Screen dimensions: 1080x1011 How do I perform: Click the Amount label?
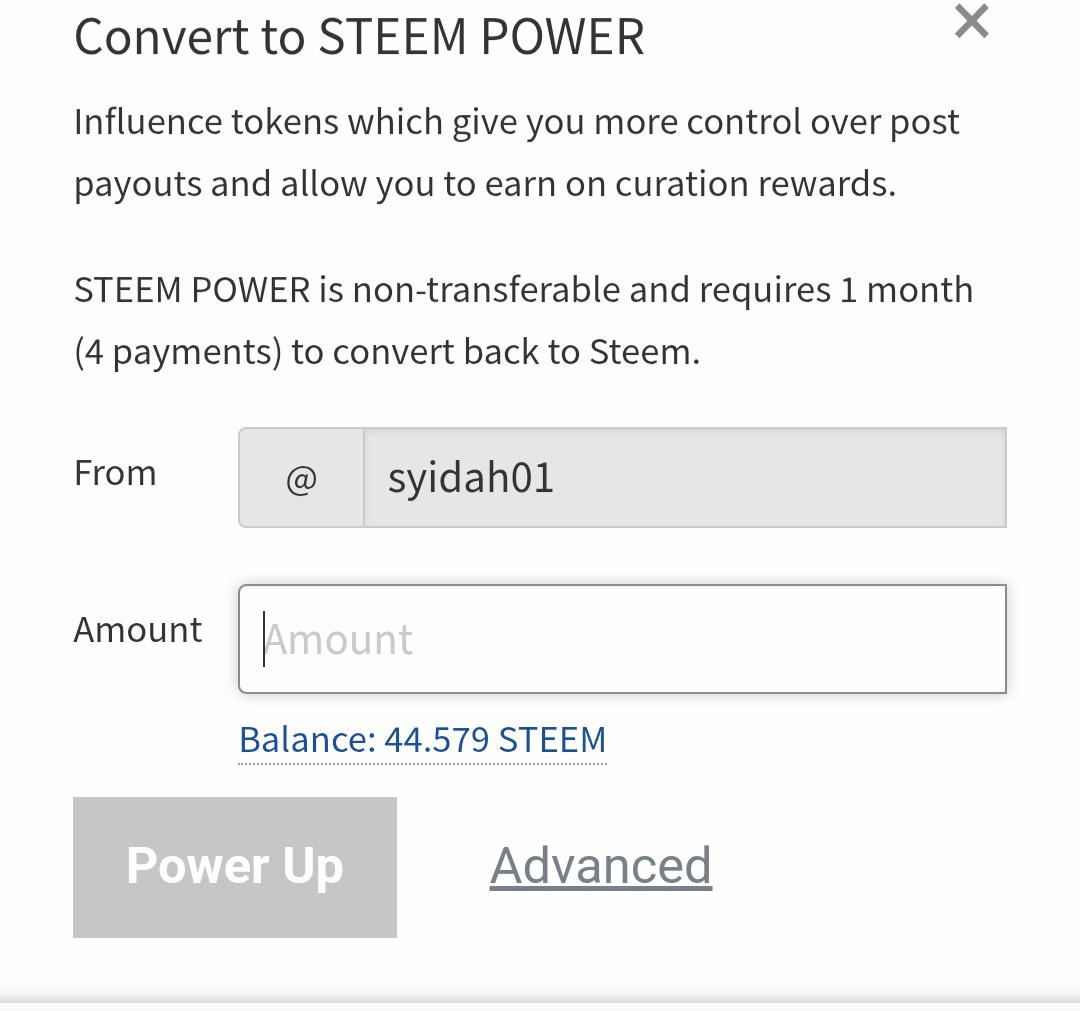pyautogui.click(x=138, y=629)
